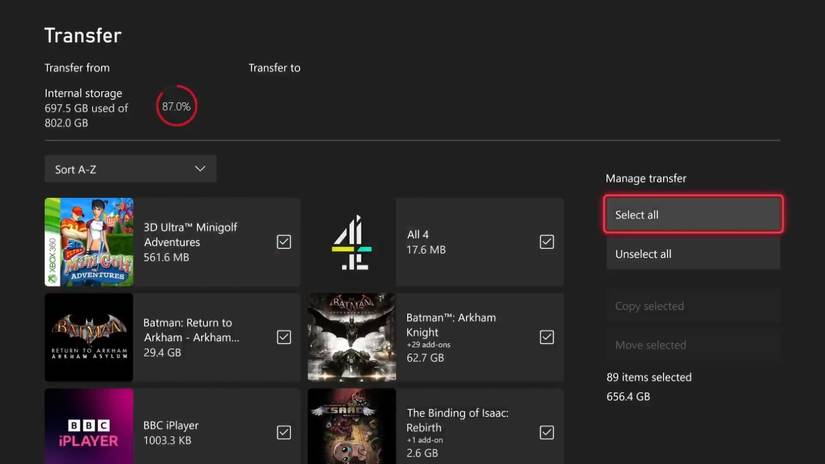The image size is (825, 464).
Task: Click the 17.6 MB size text
Action: coord(426,249)
